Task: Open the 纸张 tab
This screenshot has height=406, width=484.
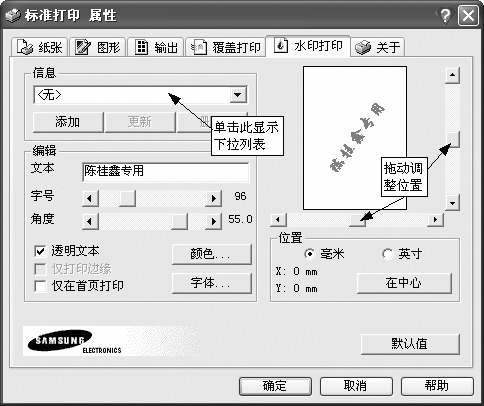Action: [40, 47]
